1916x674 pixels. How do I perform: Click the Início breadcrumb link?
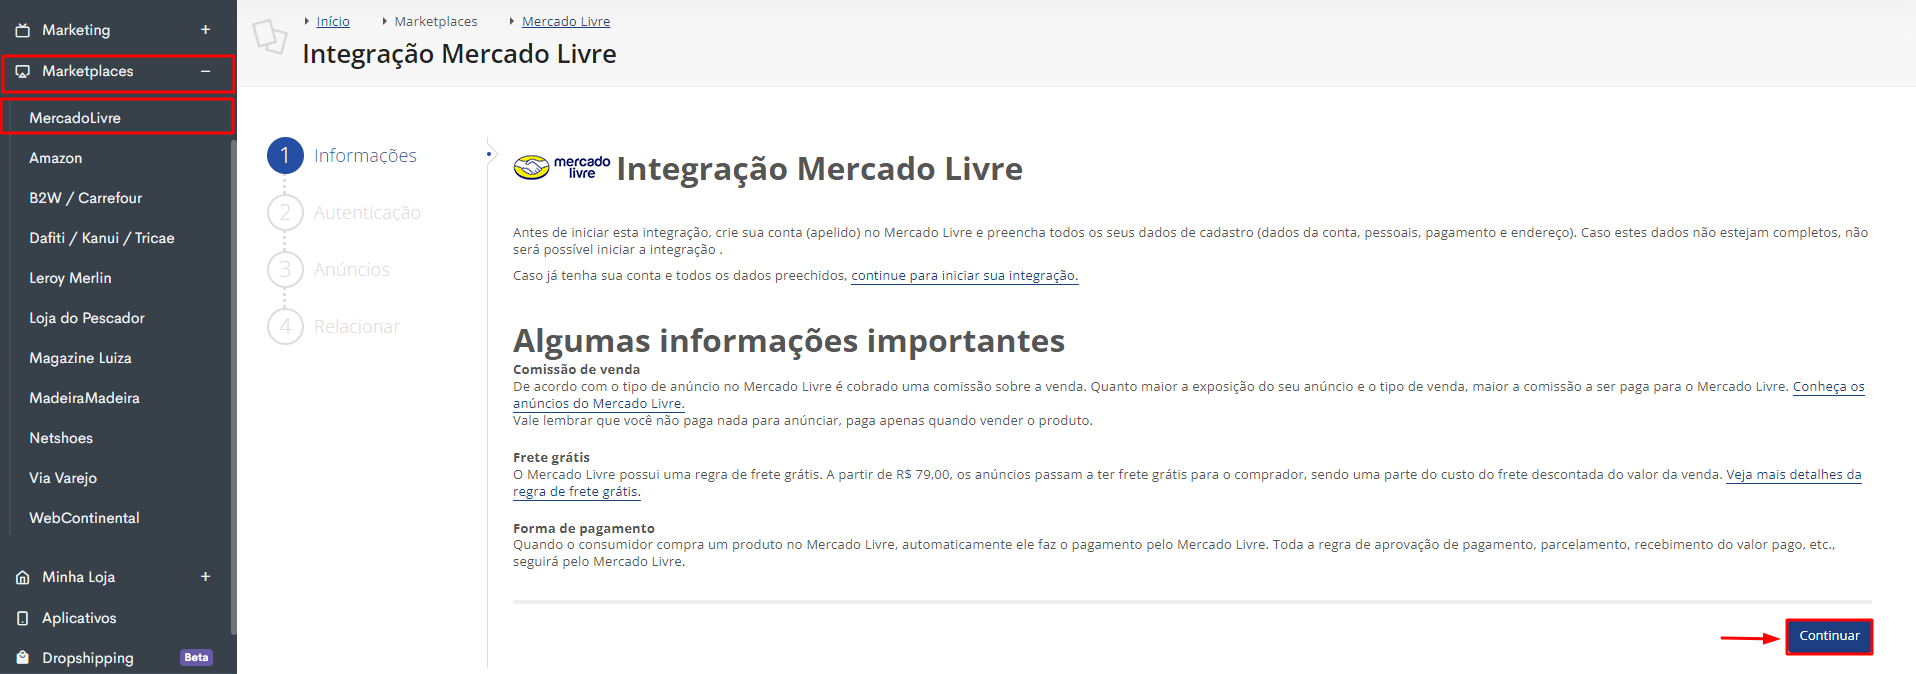333,21
